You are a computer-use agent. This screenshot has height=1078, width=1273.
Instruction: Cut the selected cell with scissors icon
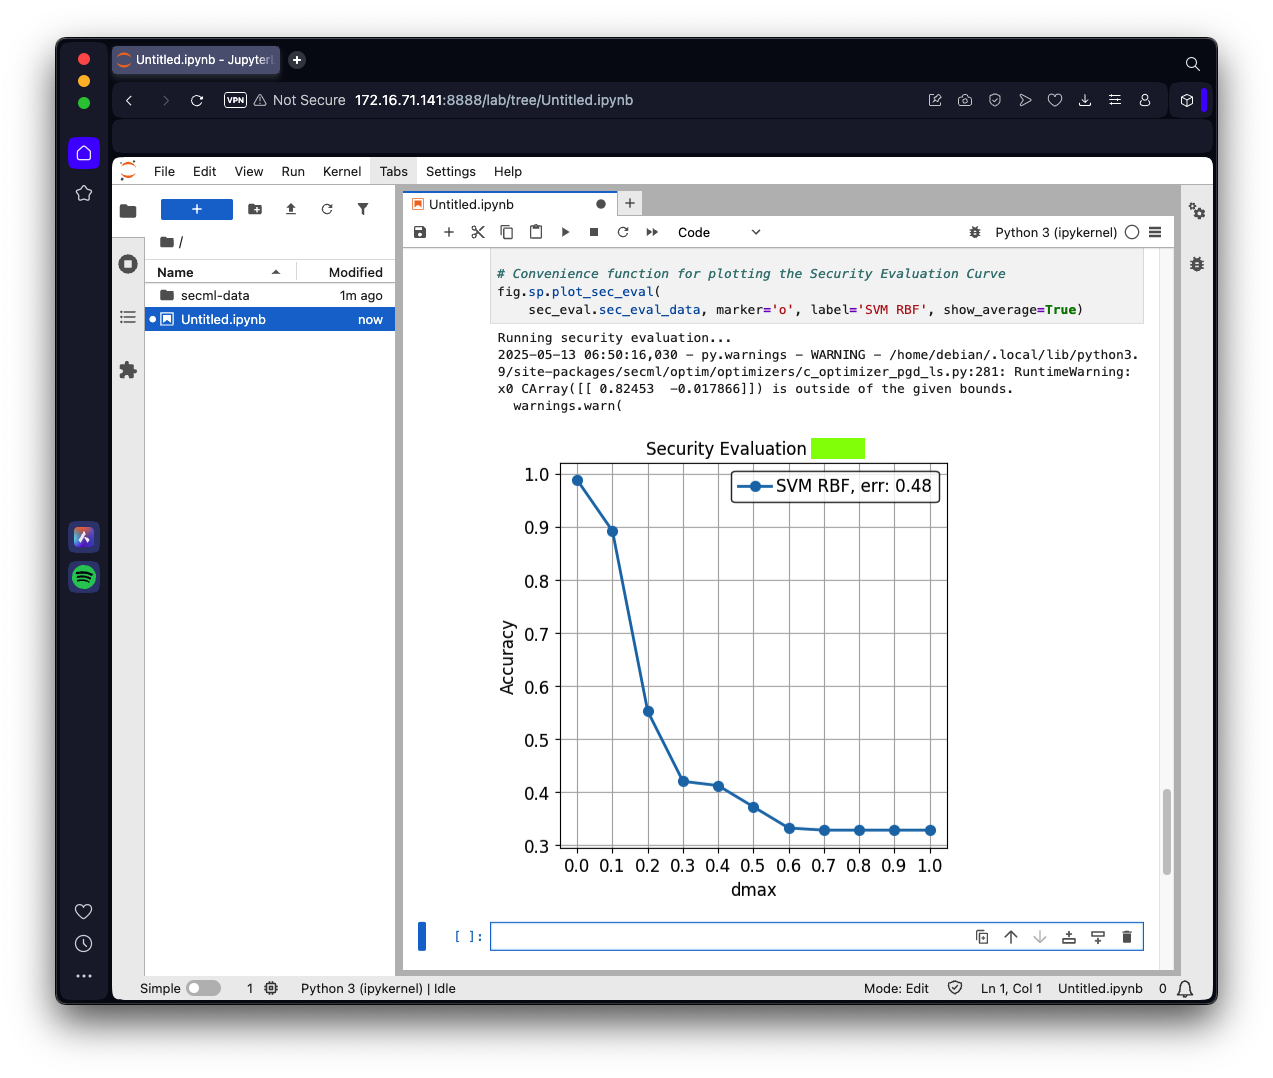[x=478, y=232]
